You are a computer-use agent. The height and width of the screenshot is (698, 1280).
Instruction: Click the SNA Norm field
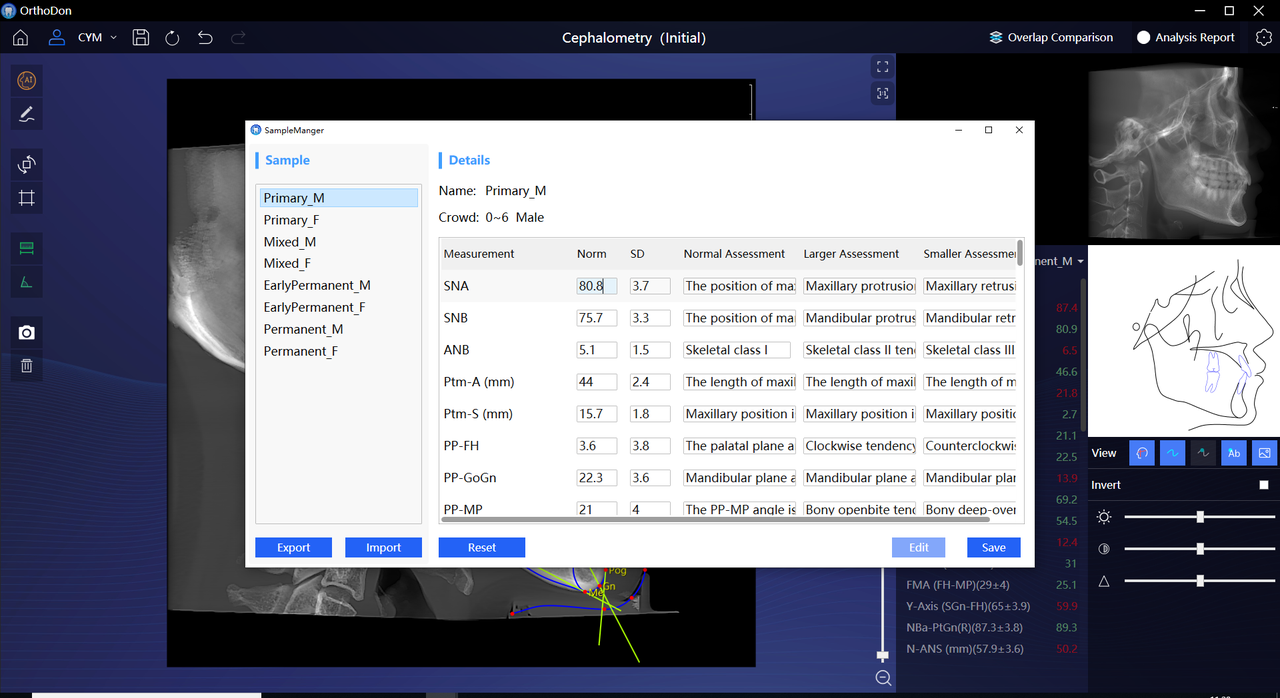click(597, 286)
